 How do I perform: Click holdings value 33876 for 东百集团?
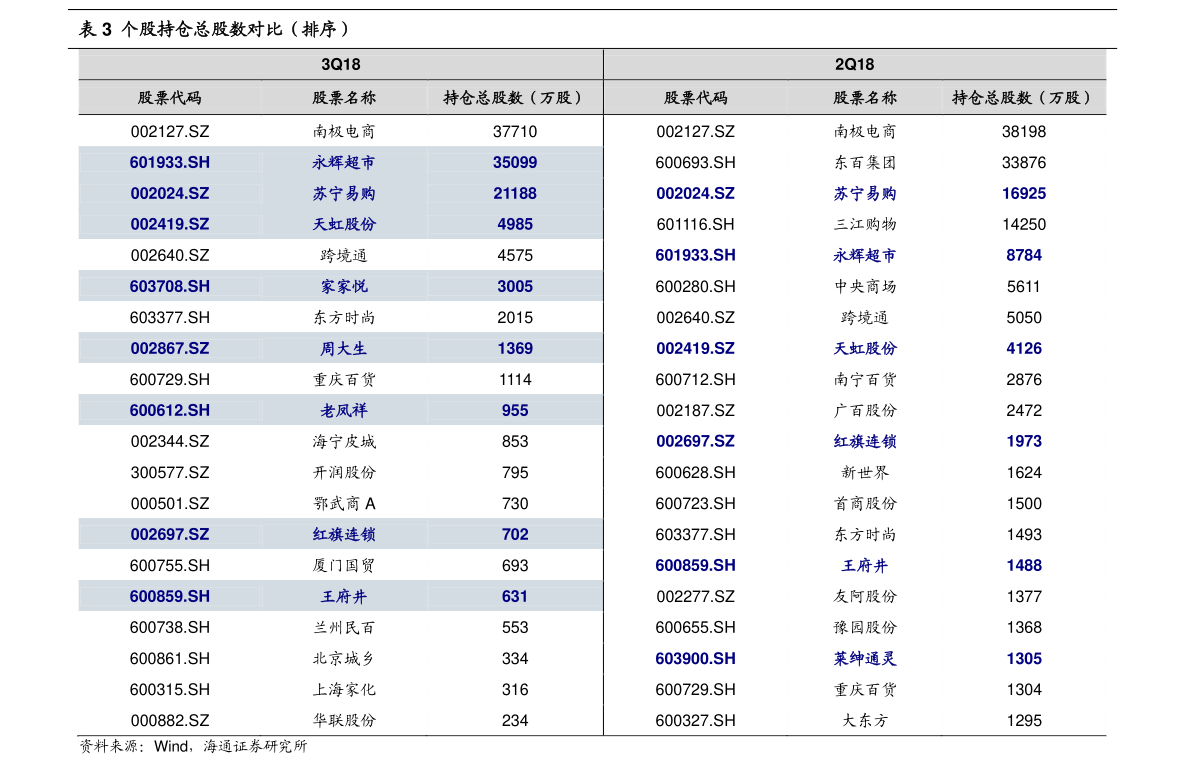pyautogui.click(x=1024, y=163)
